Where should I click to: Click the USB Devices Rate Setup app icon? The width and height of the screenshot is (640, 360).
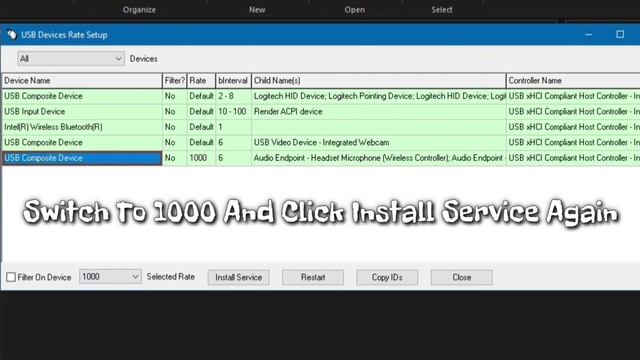(x=11, y=35)
